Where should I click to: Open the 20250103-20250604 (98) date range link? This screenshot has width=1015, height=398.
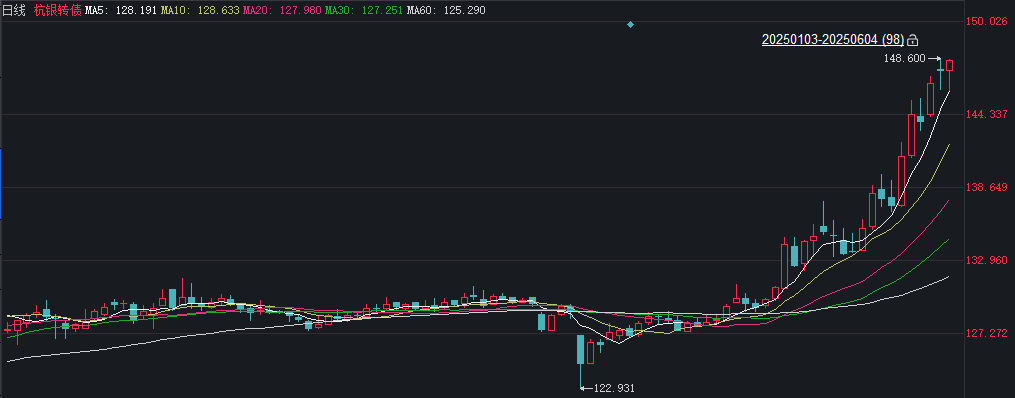pyautogui.click(x=832, y=40)
